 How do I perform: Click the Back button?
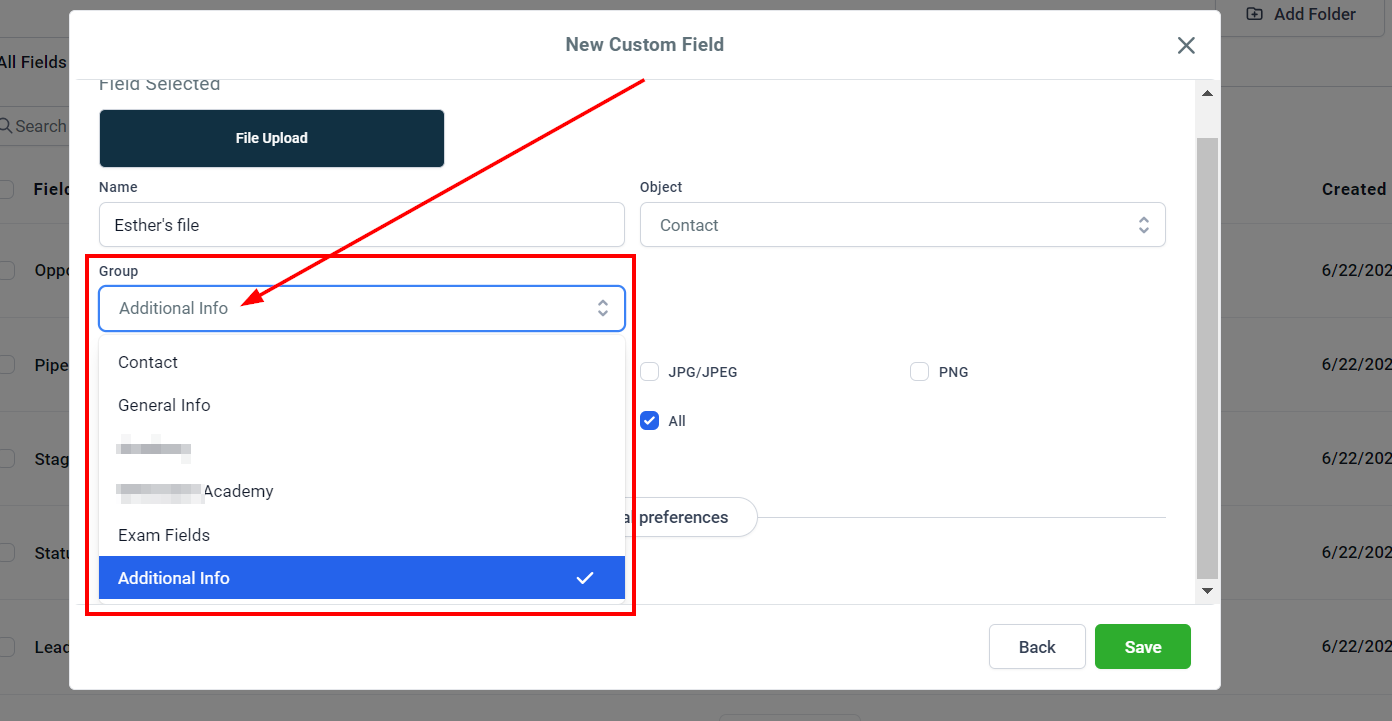pyautogui.click(x=1037, y=647)
